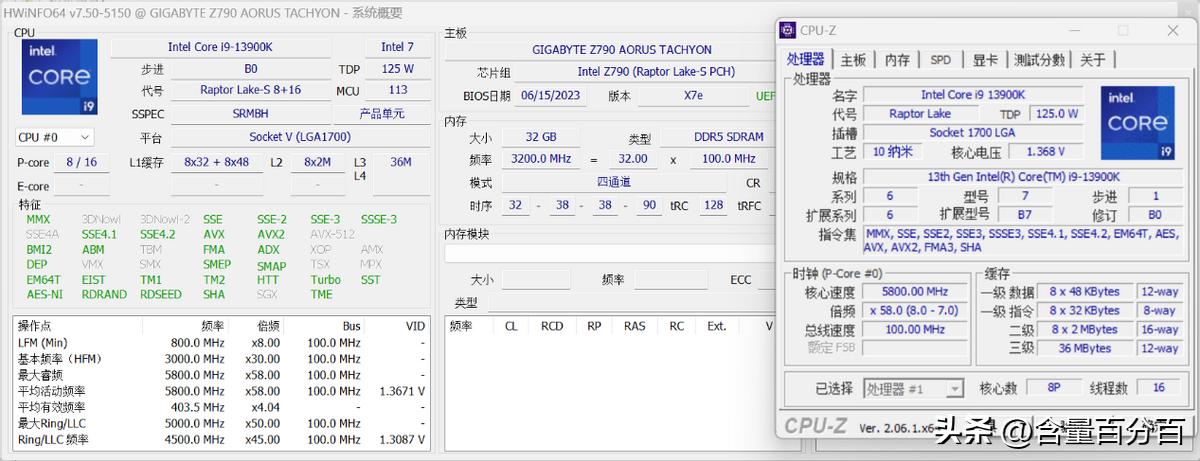Click the core voltage 1.368 V field
Image resolution: width=1200 pixels, height=461 pixels.
(1045, 152)
